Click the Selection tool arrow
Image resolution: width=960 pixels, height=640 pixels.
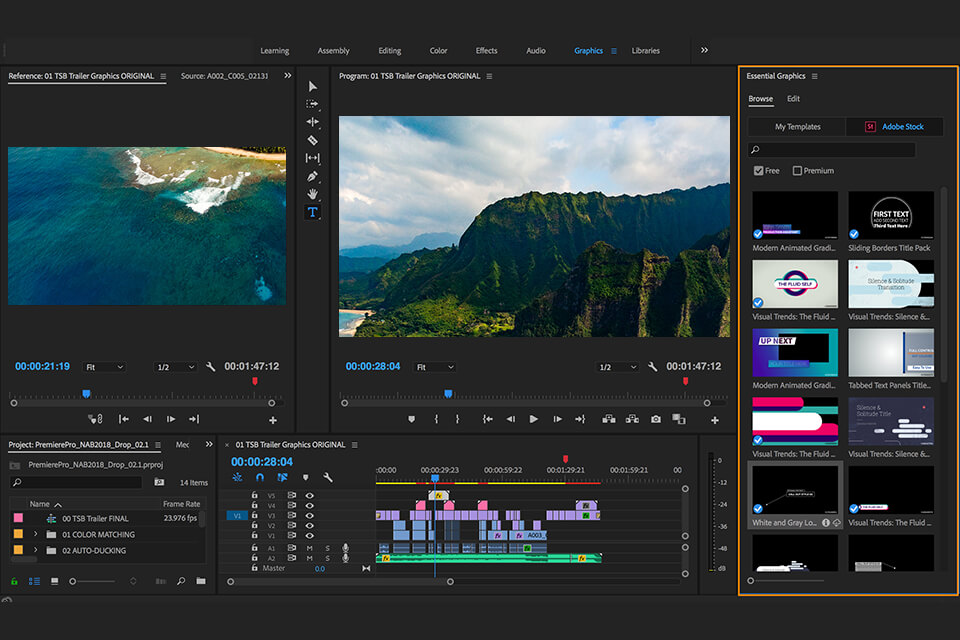tap(312, 87)
